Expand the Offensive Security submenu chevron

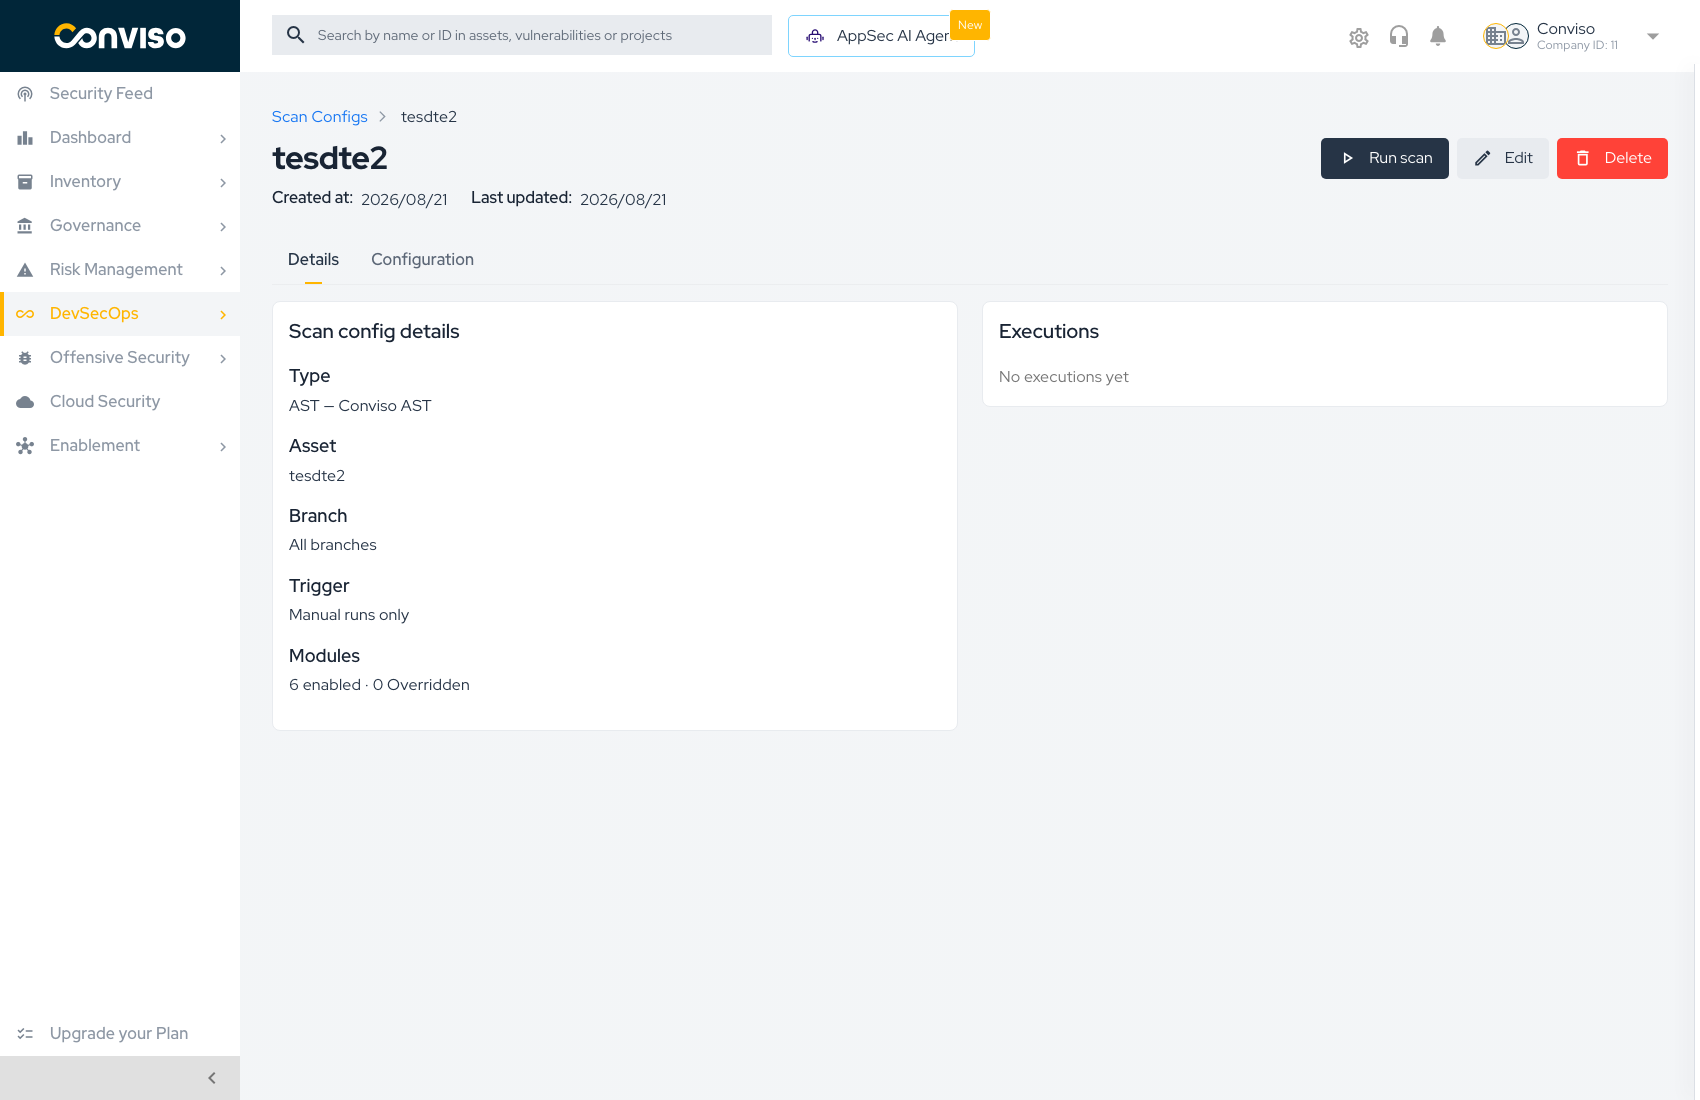[x=223, y=358]
